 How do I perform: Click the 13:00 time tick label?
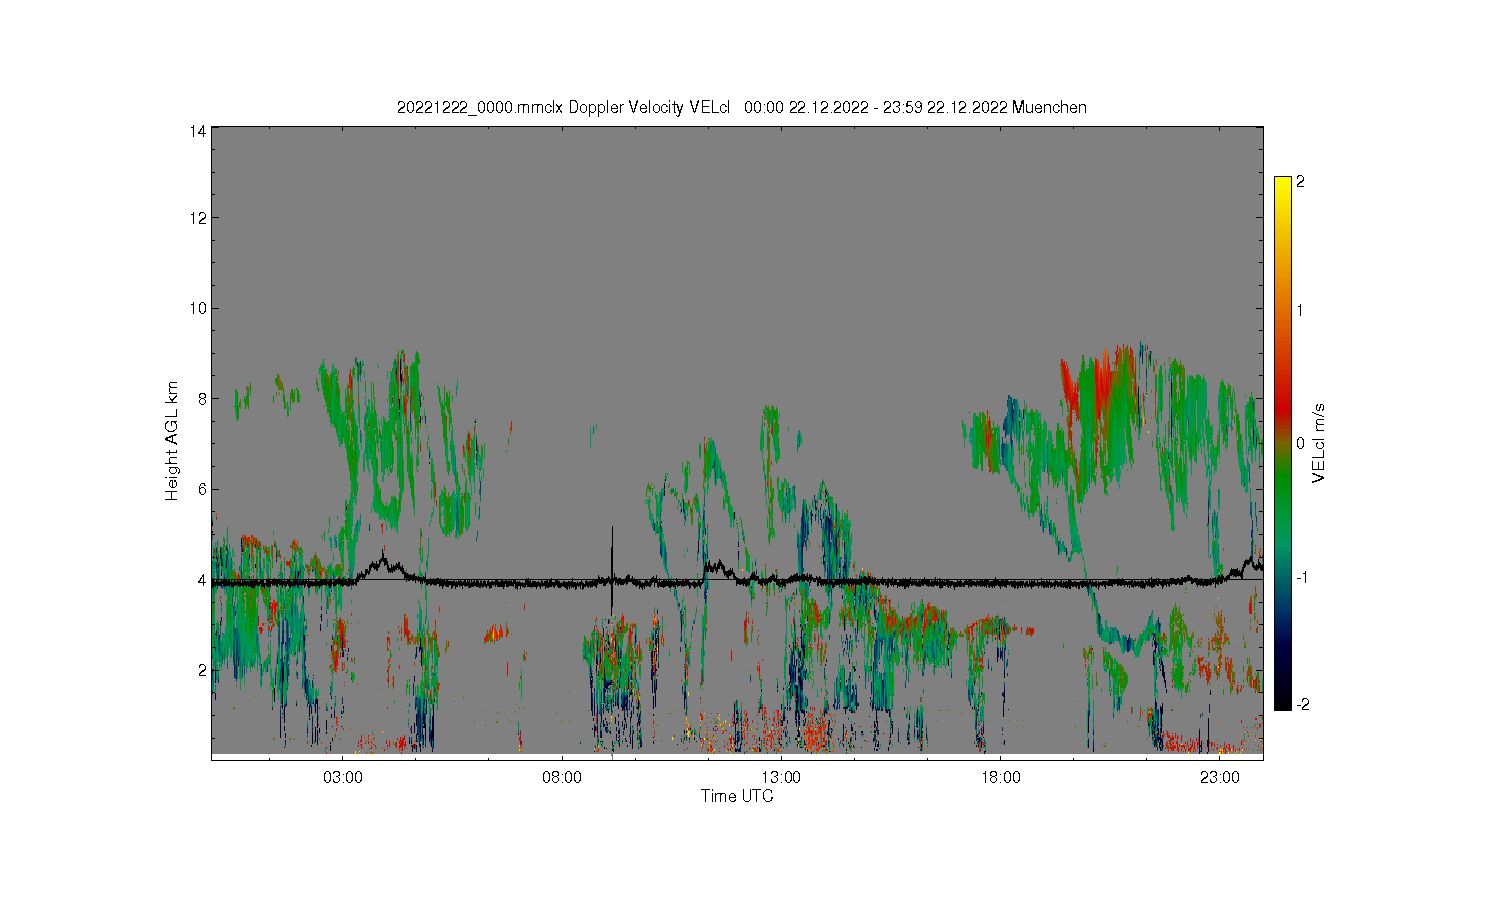[781, 777]
